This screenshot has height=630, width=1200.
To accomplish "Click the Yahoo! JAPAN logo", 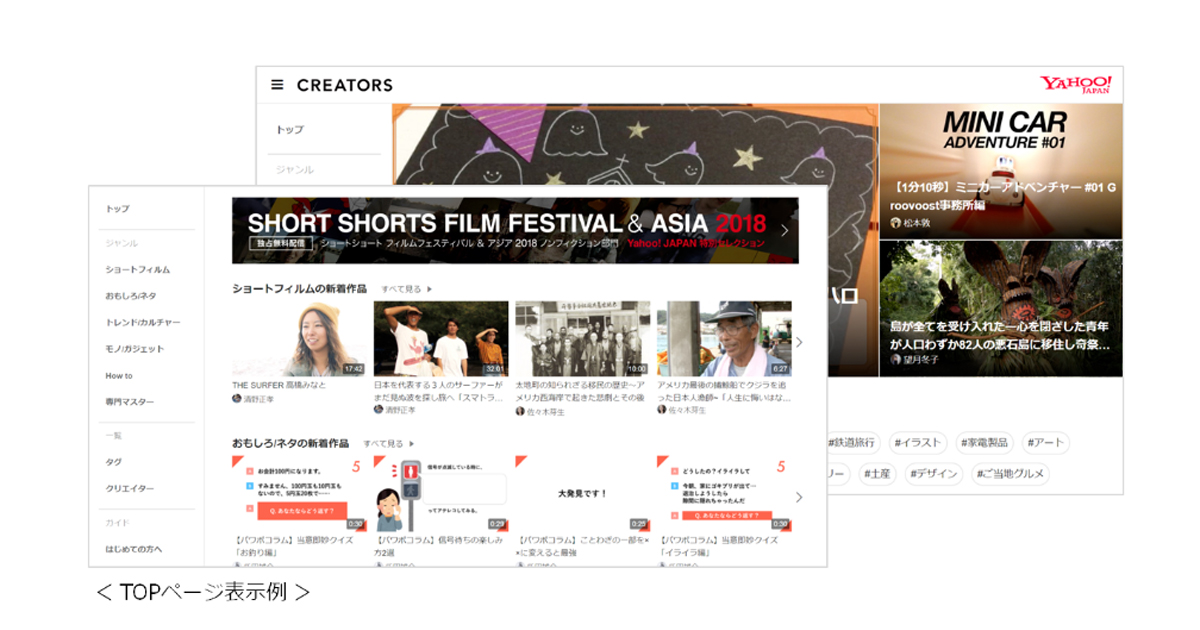I will (1076, 85).
